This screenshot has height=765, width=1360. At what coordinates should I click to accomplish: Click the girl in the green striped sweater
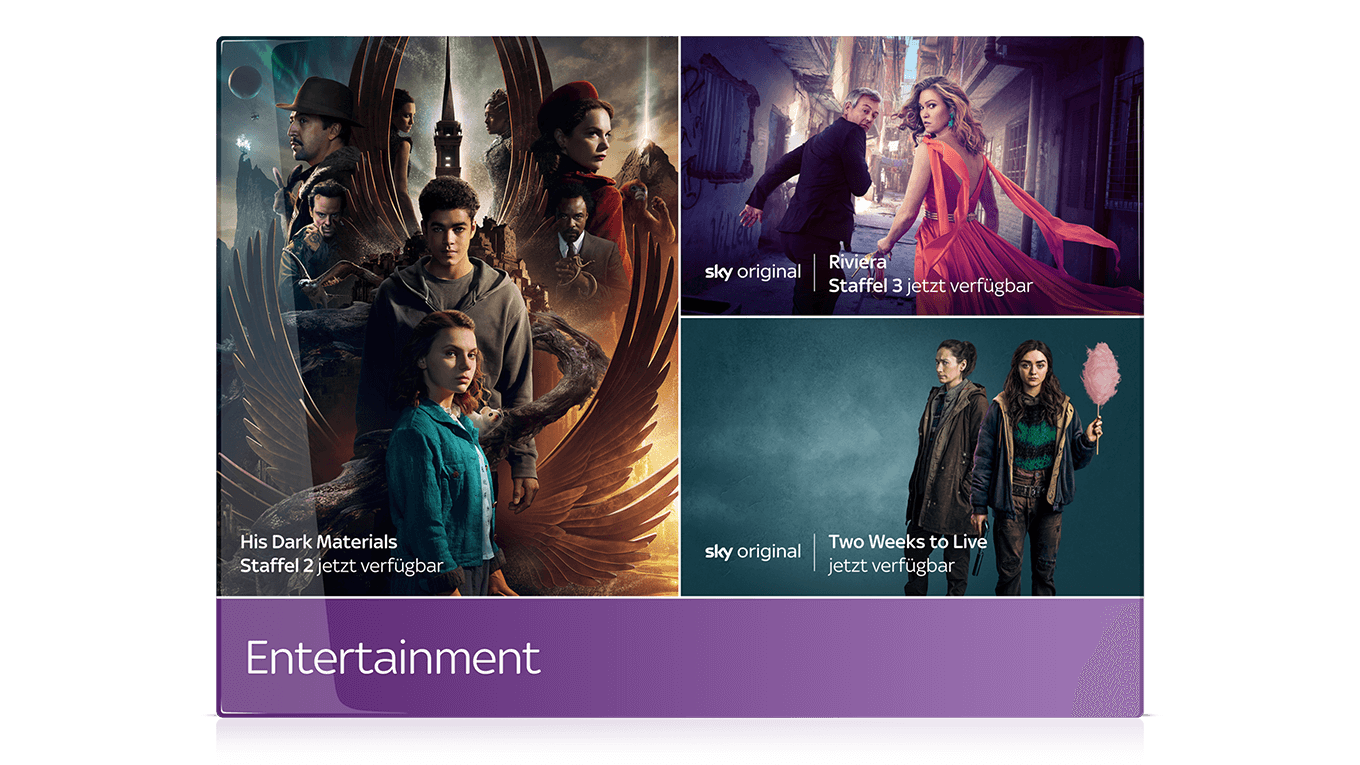coord(1030,440)
